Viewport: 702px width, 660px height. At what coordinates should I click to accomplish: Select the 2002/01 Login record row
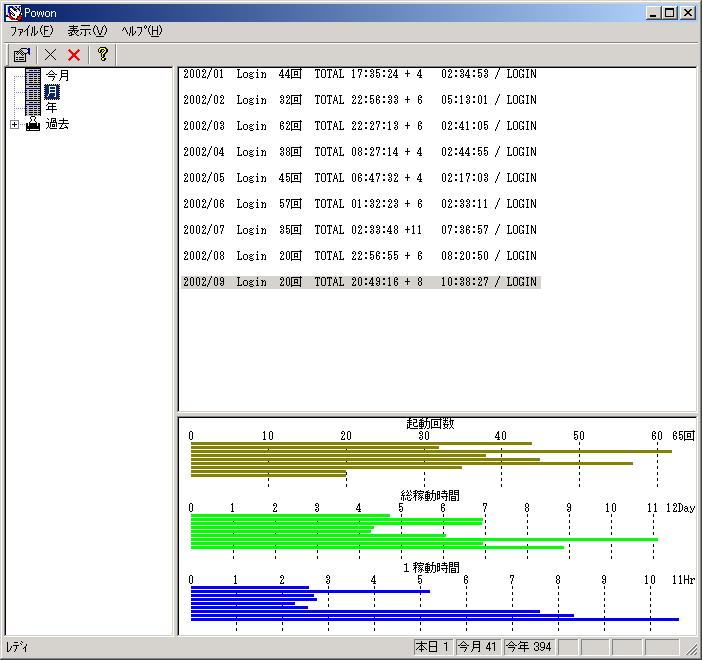tap(360, 74)
